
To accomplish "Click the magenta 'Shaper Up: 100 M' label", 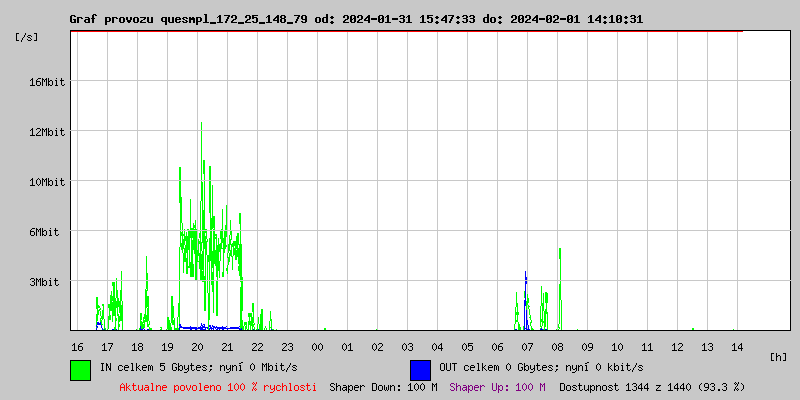I will (x=497, y=386).
